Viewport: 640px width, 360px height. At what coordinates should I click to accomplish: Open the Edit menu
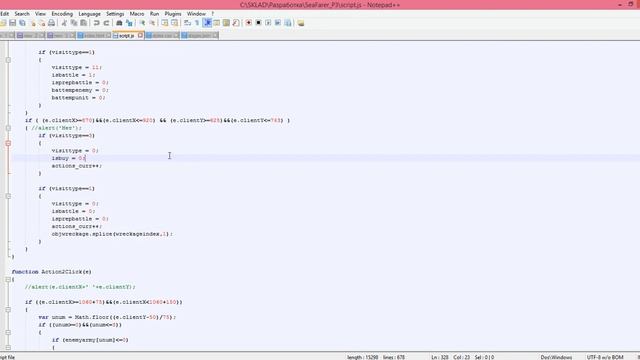click(4, 13)
